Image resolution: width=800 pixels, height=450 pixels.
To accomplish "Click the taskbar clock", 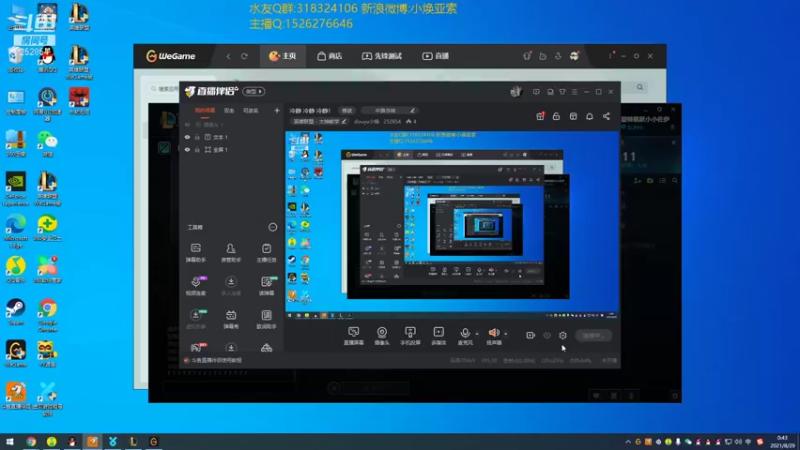I will pos(782,442).
